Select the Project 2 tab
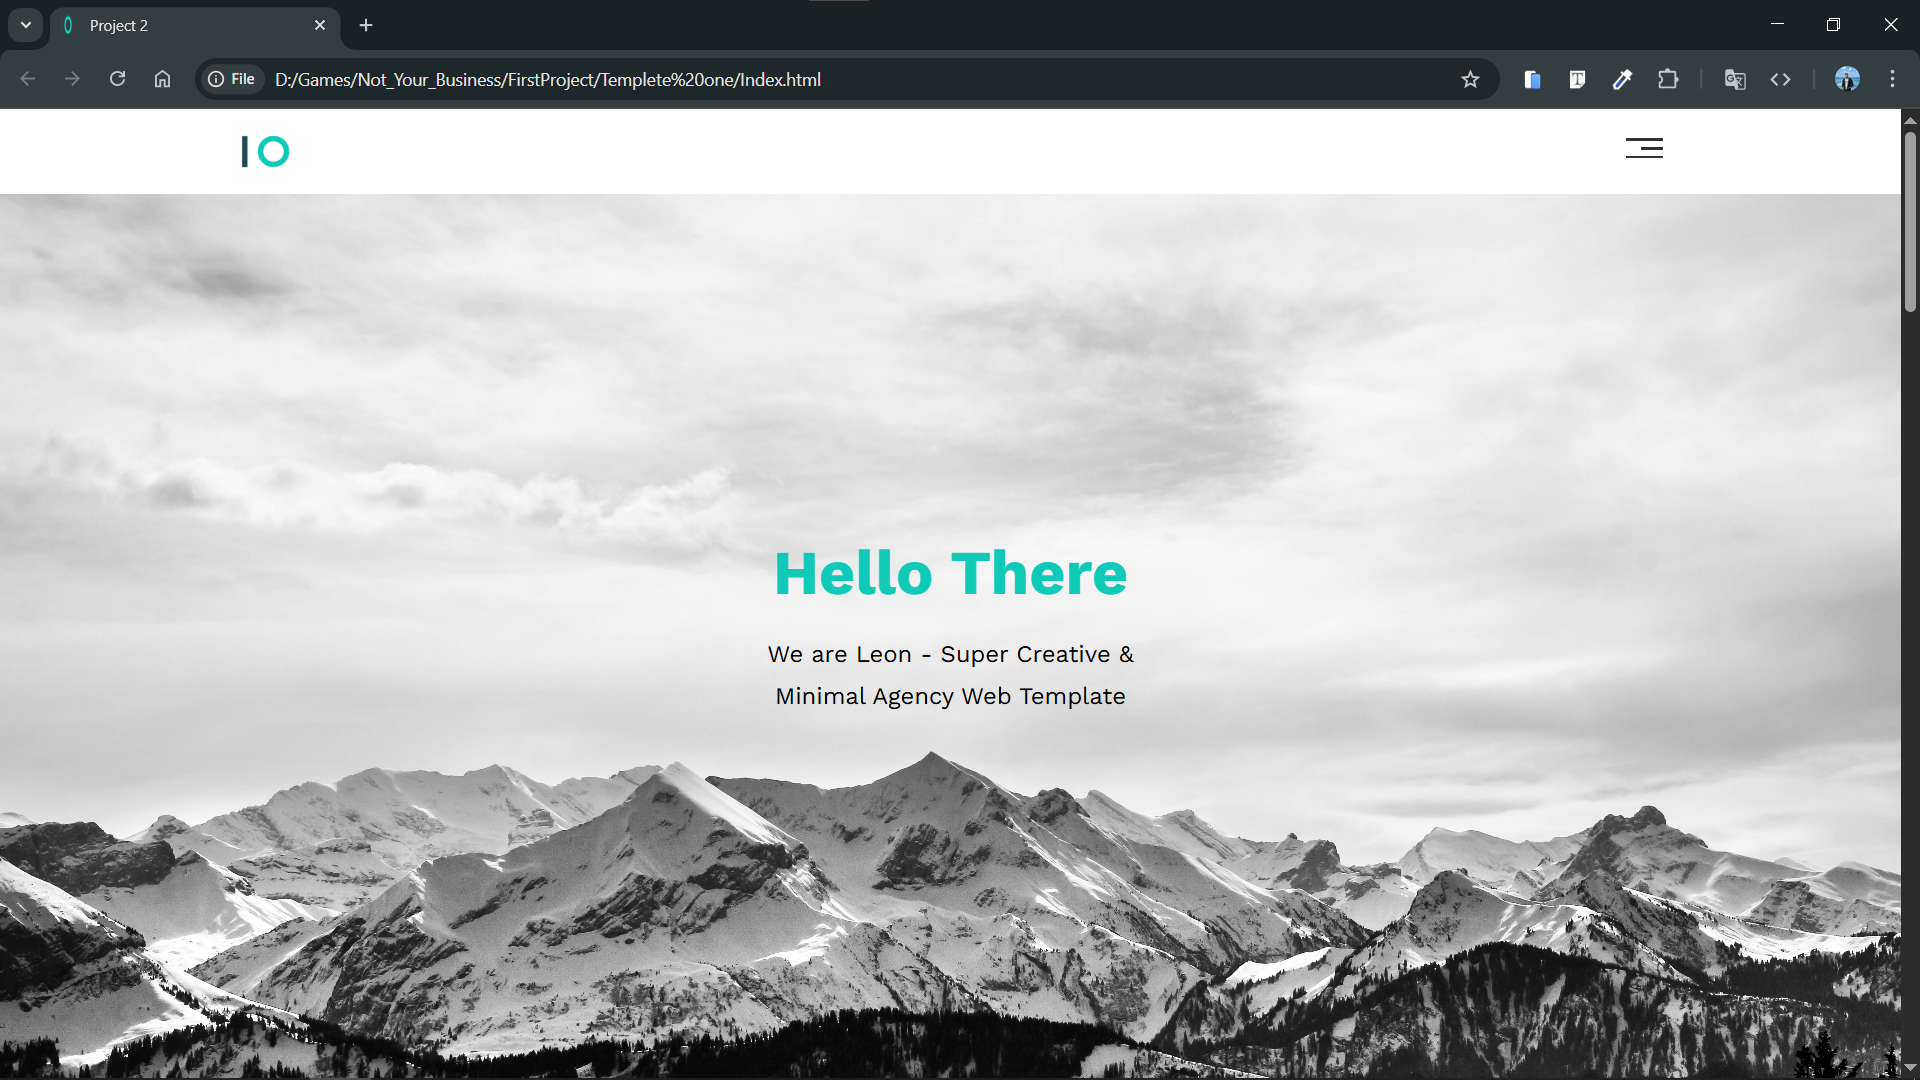 [x=180, y=25]
